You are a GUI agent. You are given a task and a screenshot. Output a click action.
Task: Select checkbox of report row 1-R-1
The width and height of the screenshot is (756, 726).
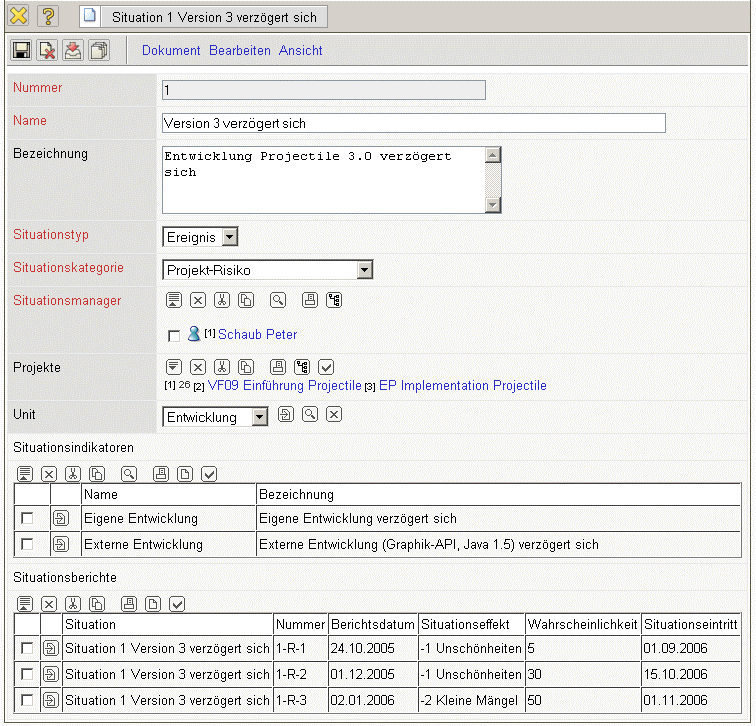tap(27, 648)
